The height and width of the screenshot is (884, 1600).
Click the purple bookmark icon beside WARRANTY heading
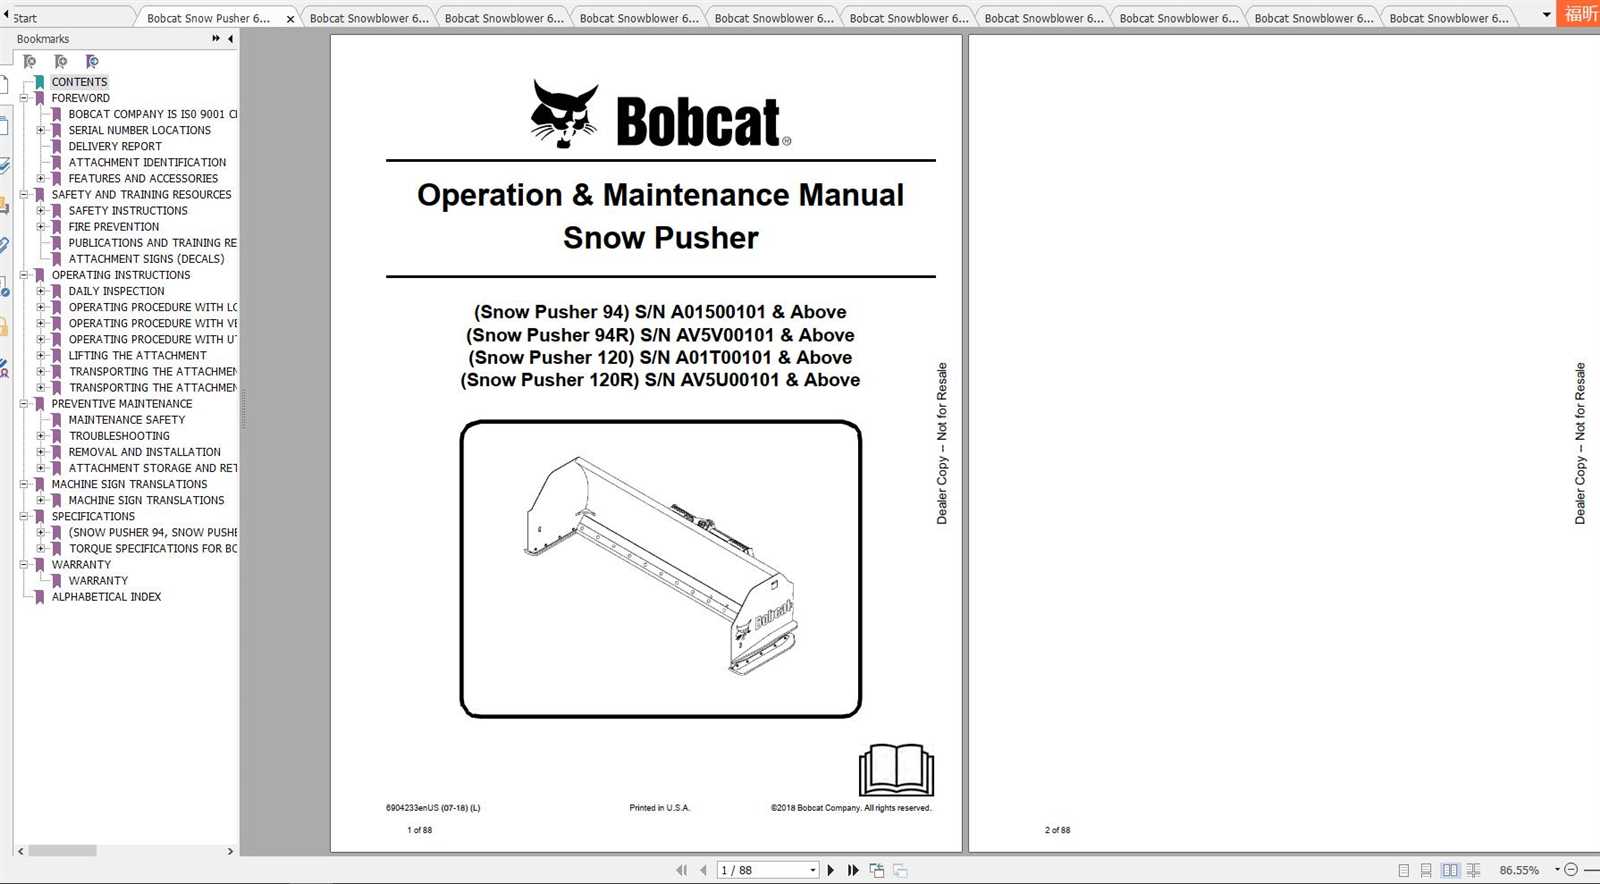pyautogui.click(x=39, y=565)
